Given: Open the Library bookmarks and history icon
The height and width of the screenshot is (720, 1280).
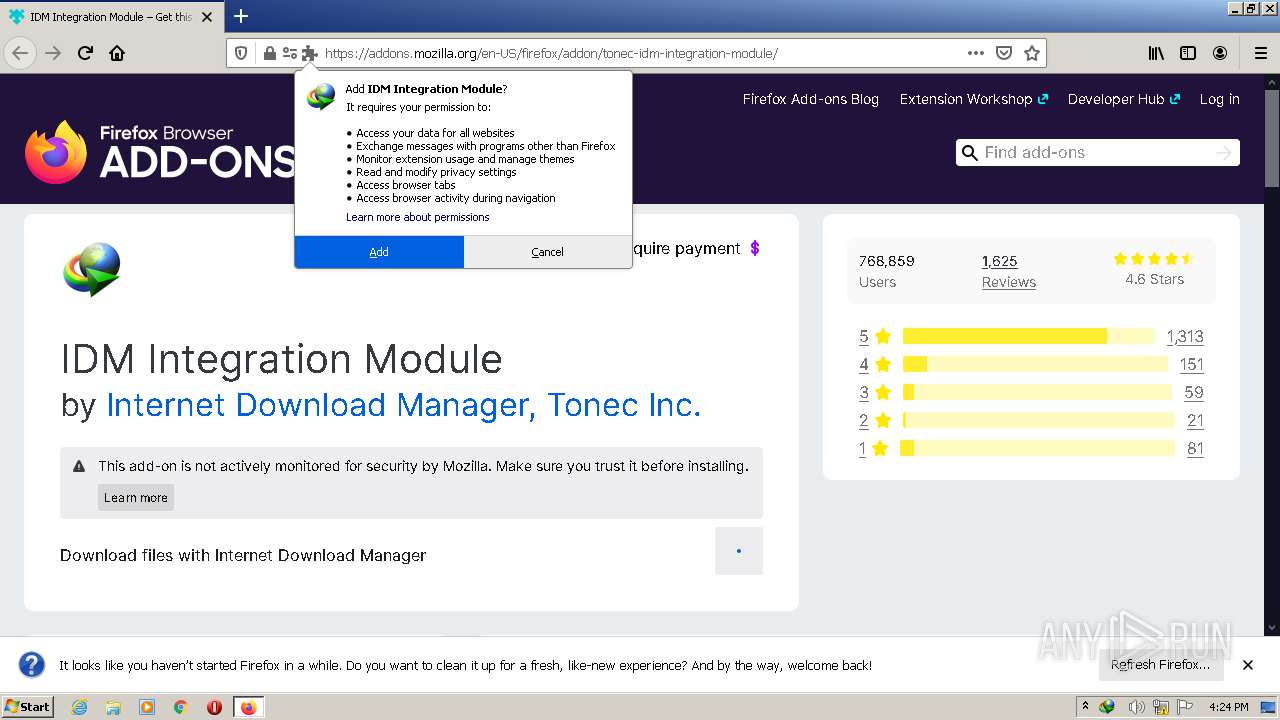Looking at the screenshot, I should tap(1156, 53).
